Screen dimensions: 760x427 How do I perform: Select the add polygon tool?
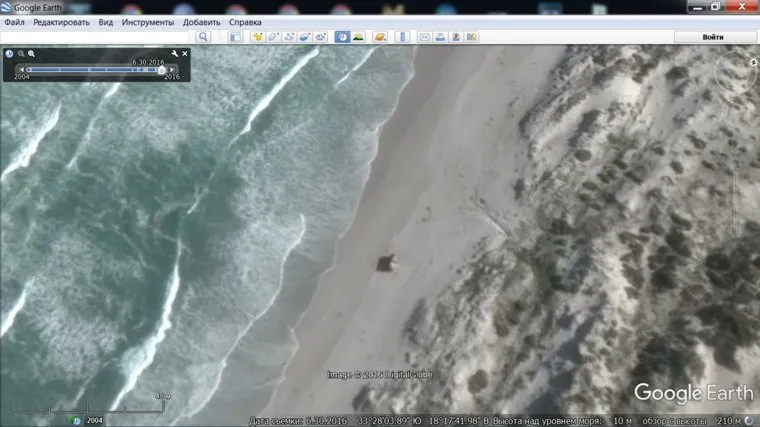[x=273, y=37]
